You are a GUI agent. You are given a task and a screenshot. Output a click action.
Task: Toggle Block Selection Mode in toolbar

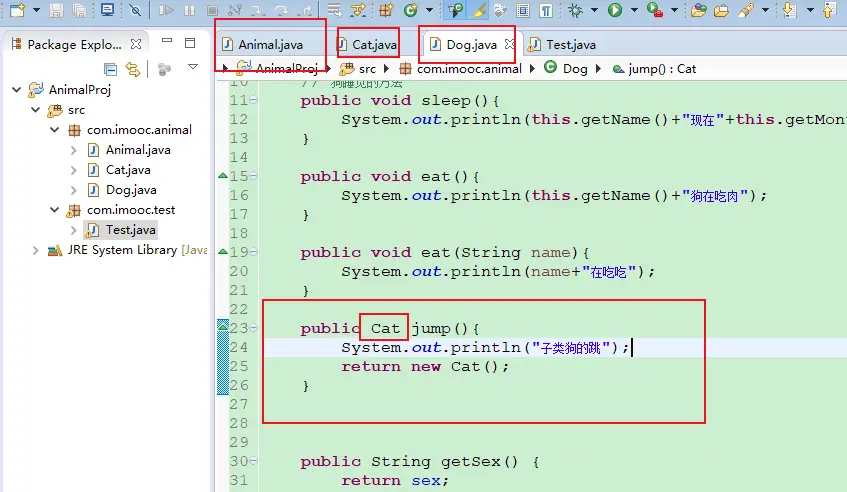tap(523, 11)
